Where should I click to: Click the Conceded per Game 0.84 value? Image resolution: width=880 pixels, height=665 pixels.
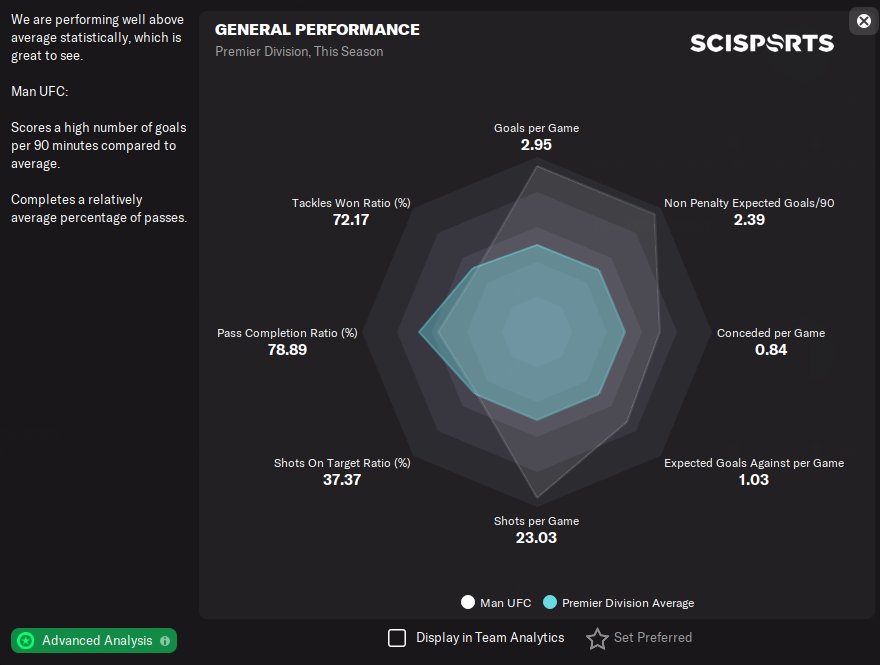point(771,350)
